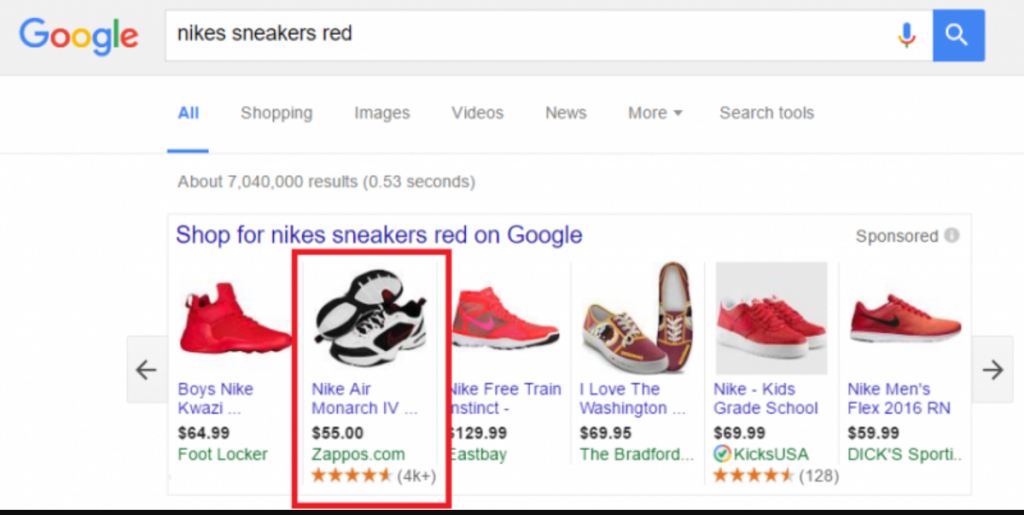Open Search tools options
Viewport: 1024px width, 515px height.
pyautogui.click(x=766, y=113)
